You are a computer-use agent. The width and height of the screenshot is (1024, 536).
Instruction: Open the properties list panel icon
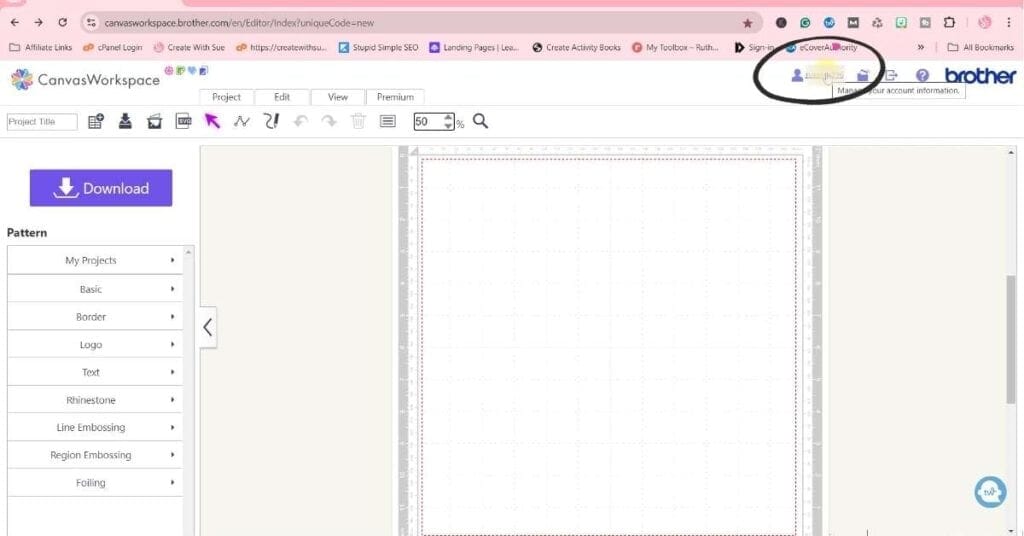[387, 121]
